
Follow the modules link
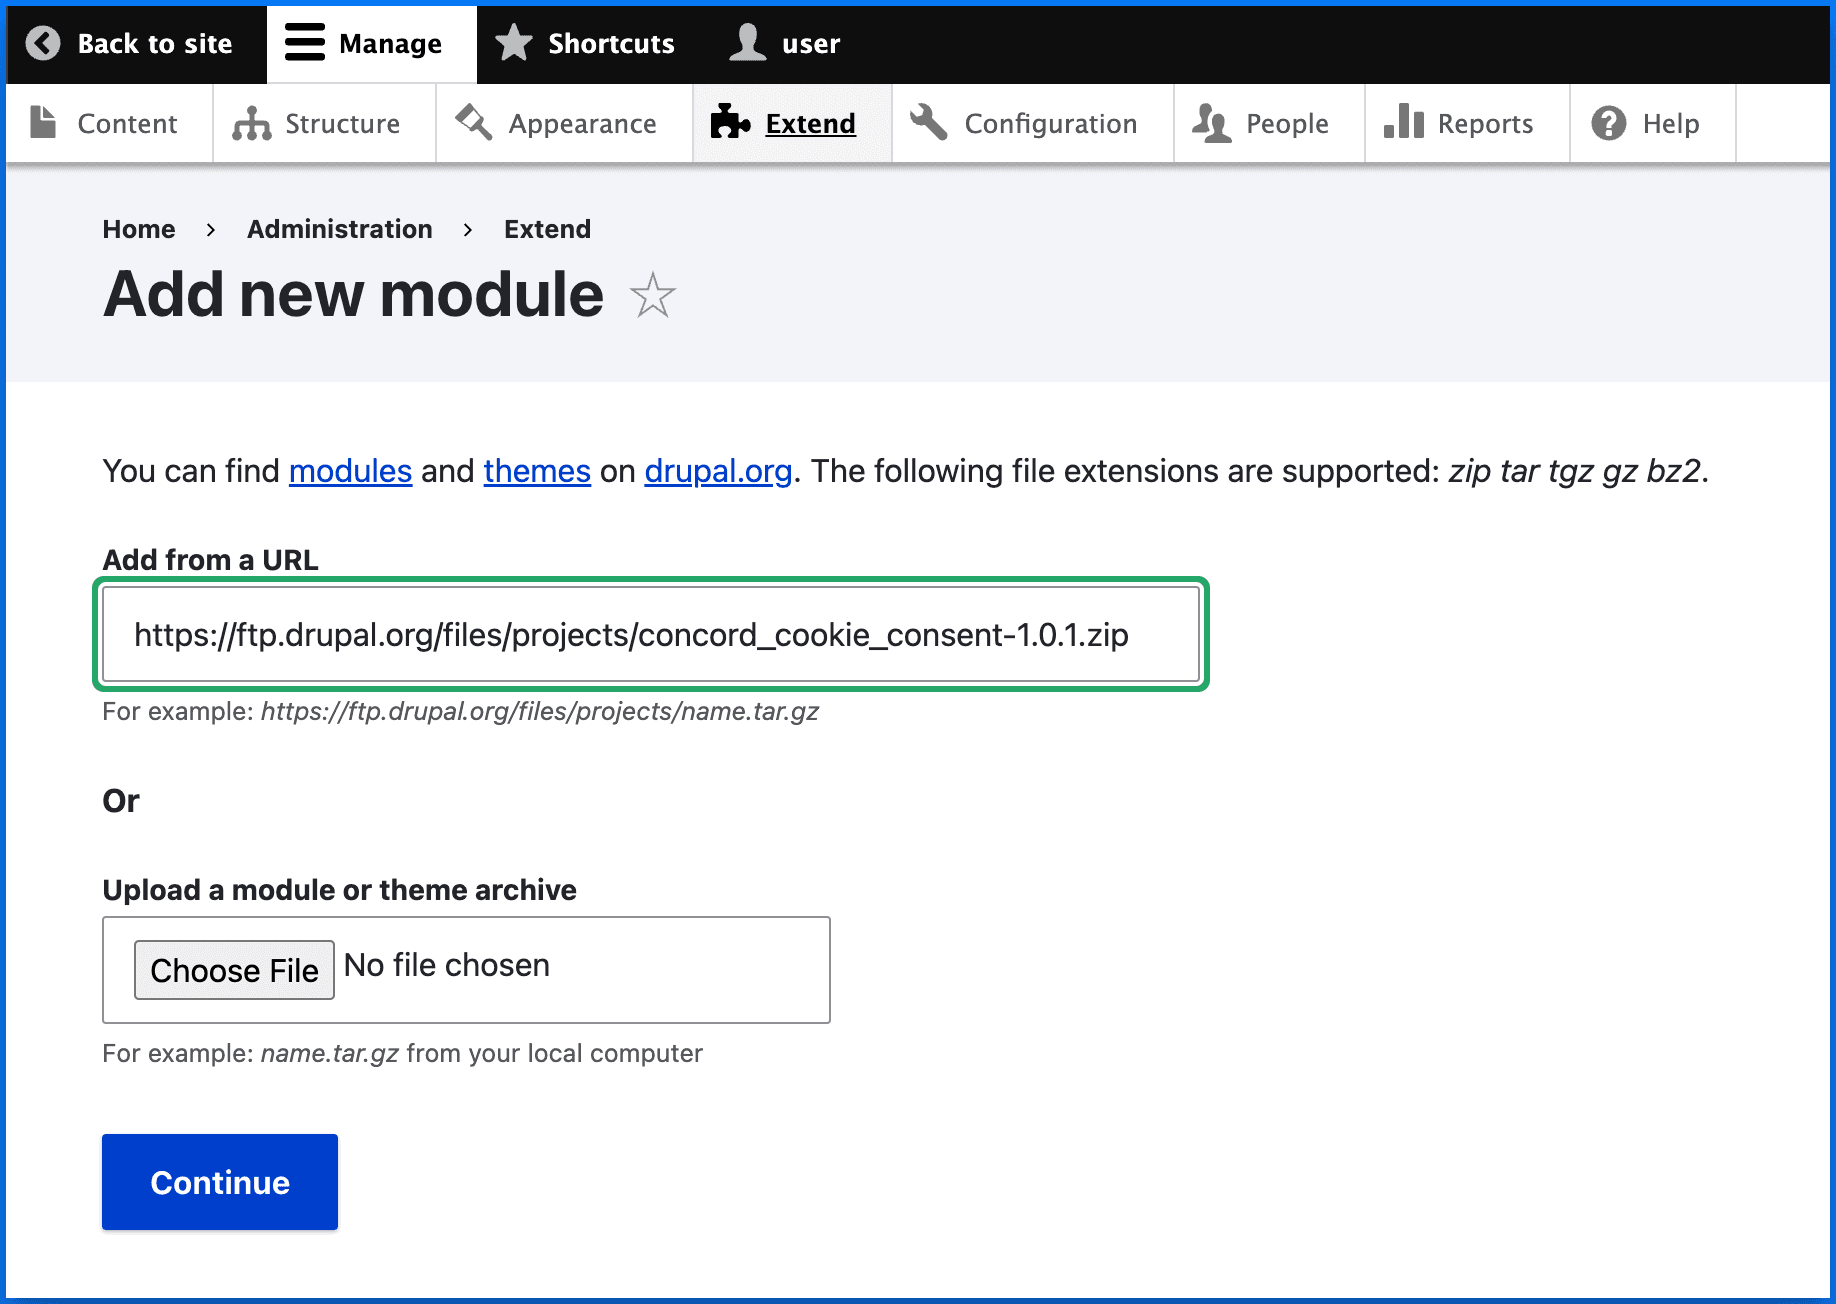(x=350, y=471)
